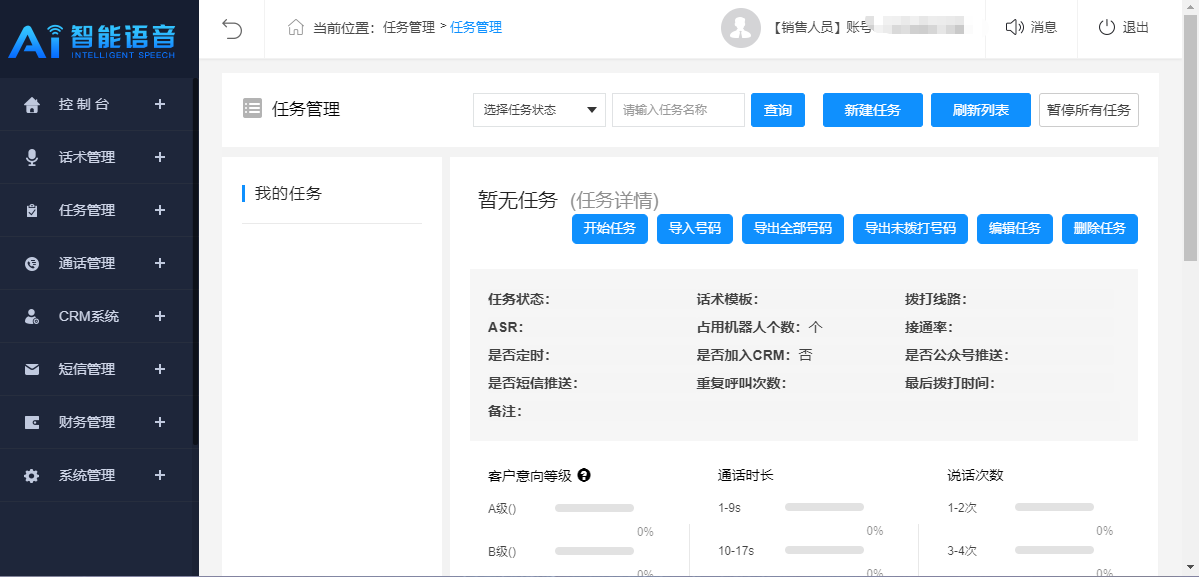Click the help question mark beside 客户意向等级
Image resolution: width=1199 pixels, height=577 pixels.
(x=584, y=475)
